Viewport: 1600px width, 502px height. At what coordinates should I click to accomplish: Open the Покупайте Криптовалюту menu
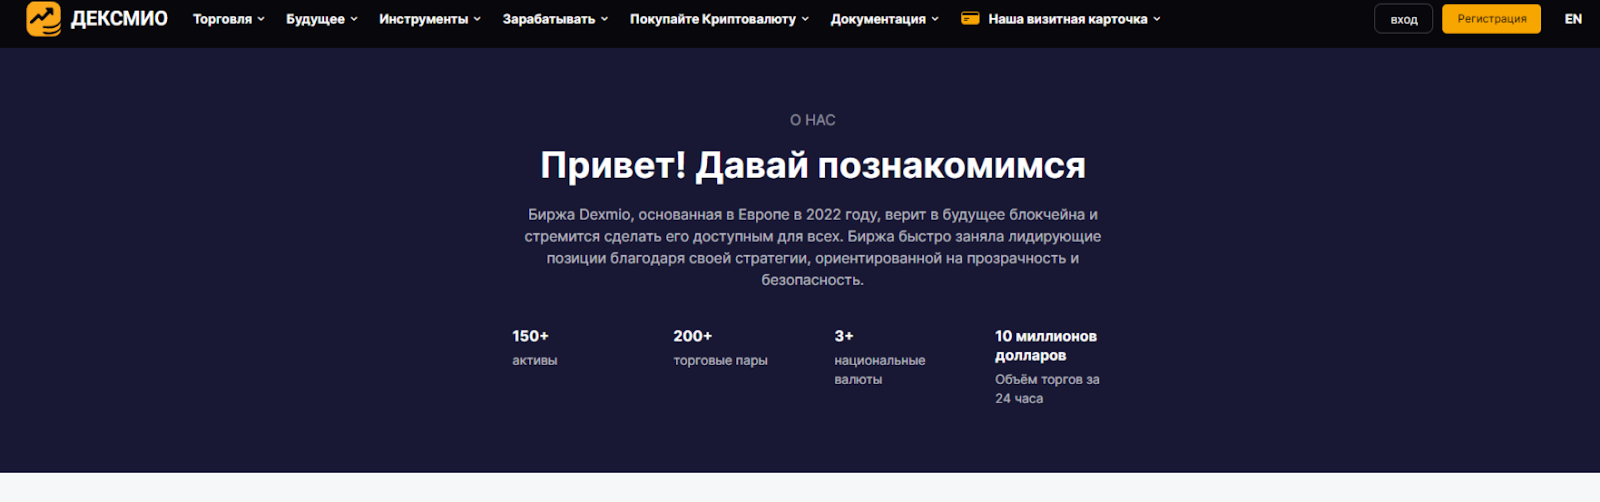(713, 19)
